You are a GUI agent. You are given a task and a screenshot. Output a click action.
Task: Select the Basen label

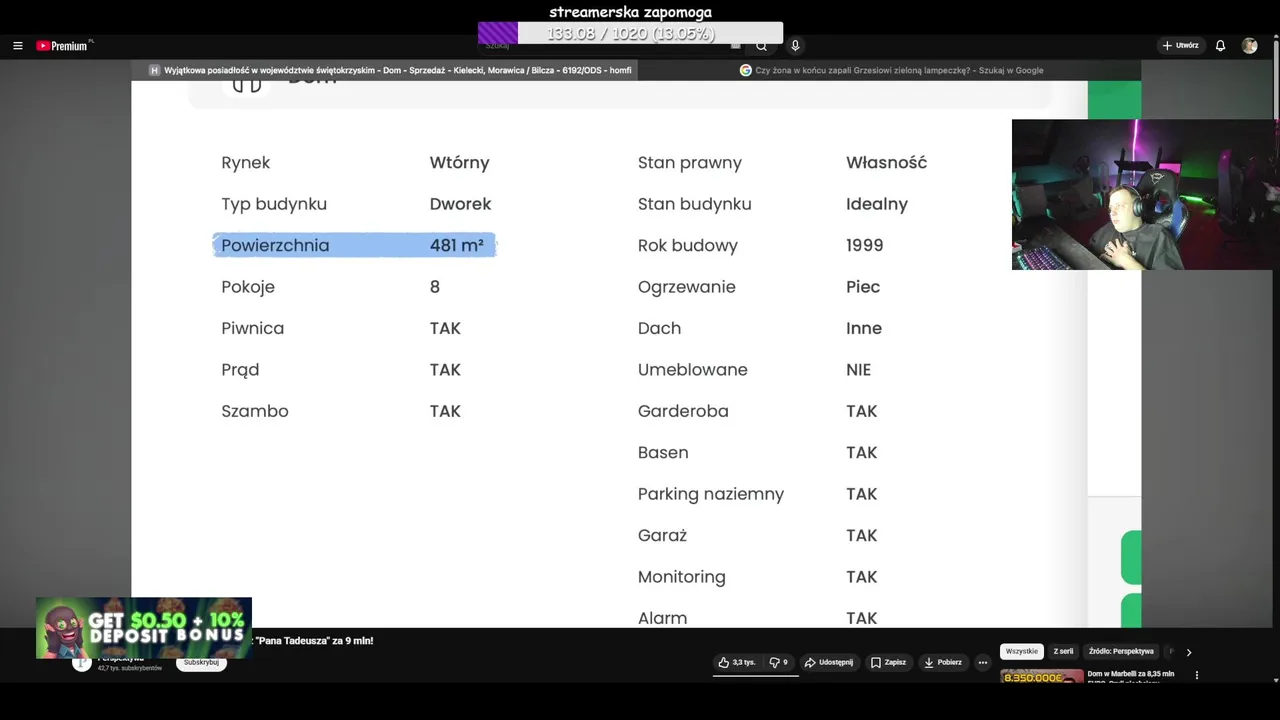tap(663, 453)
